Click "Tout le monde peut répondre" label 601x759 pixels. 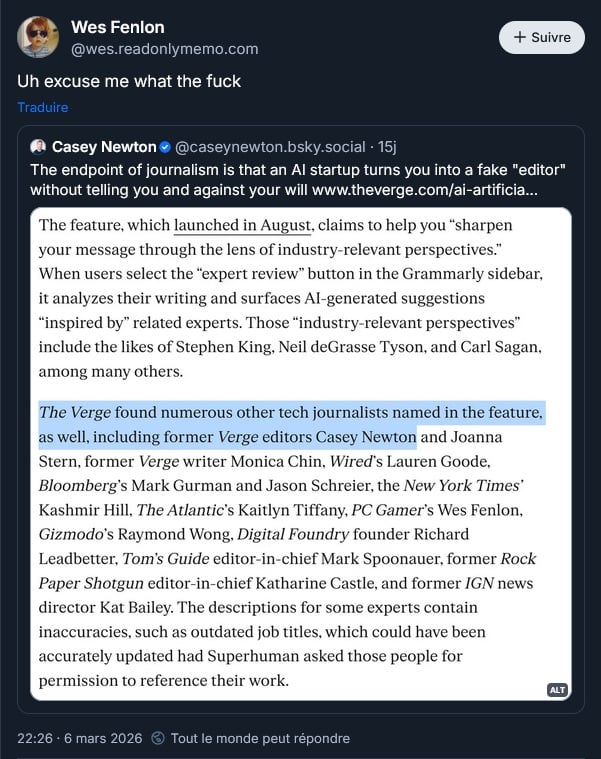point(260,739)
